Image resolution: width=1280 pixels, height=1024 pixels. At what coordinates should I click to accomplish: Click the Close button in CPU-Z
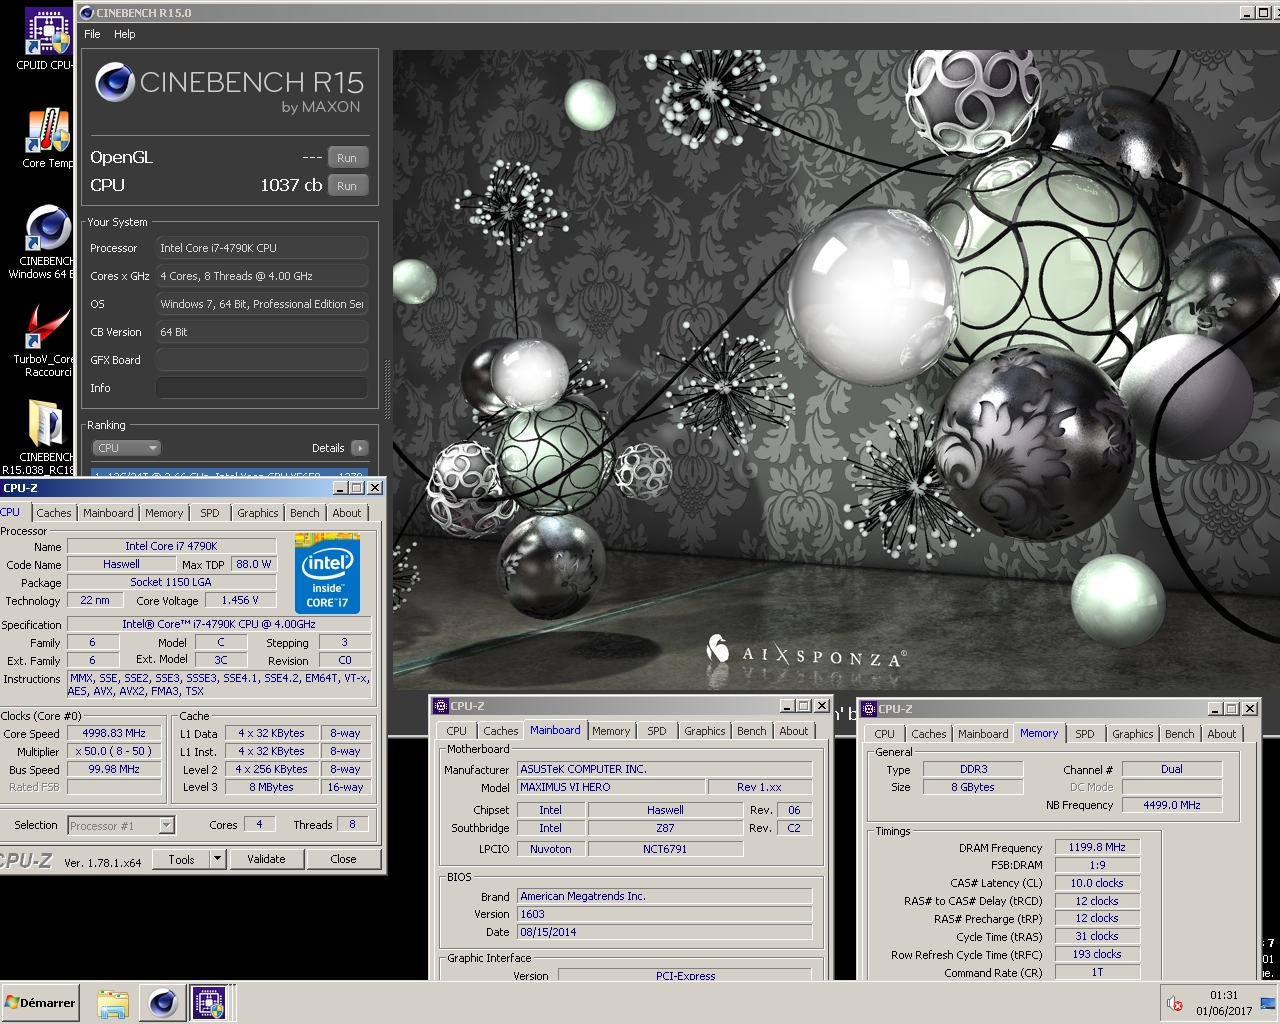pos(343,859)
